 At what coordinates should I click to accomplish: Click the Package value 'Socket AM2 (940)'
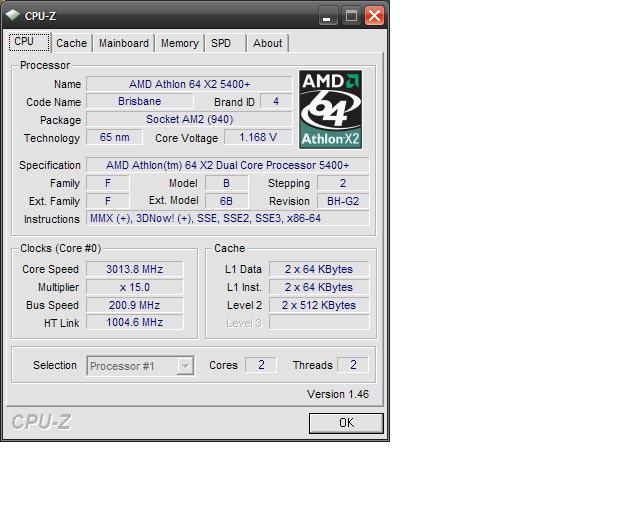189,119
